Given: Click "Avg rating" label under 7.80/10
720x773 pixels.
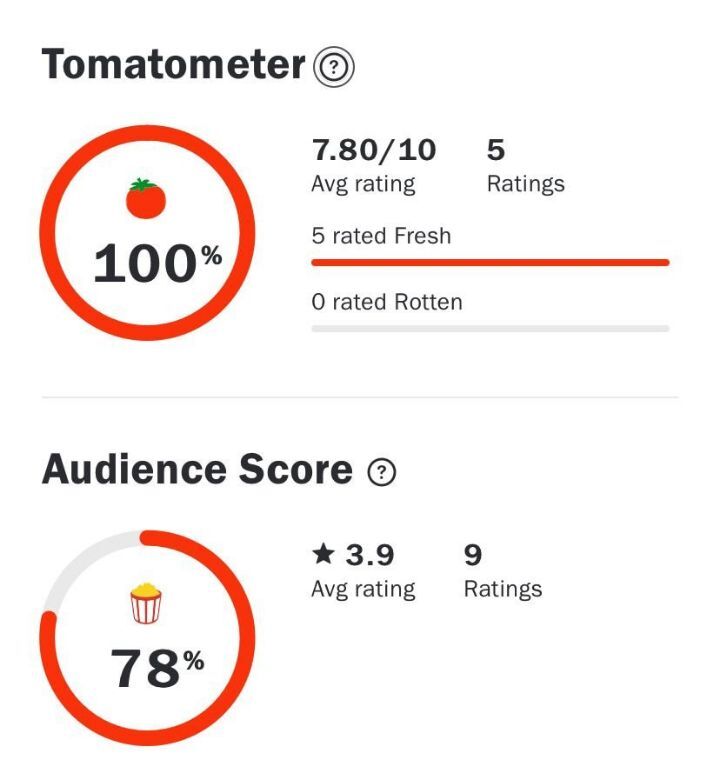Looking at the screenshot, I should tap(363, 184).
